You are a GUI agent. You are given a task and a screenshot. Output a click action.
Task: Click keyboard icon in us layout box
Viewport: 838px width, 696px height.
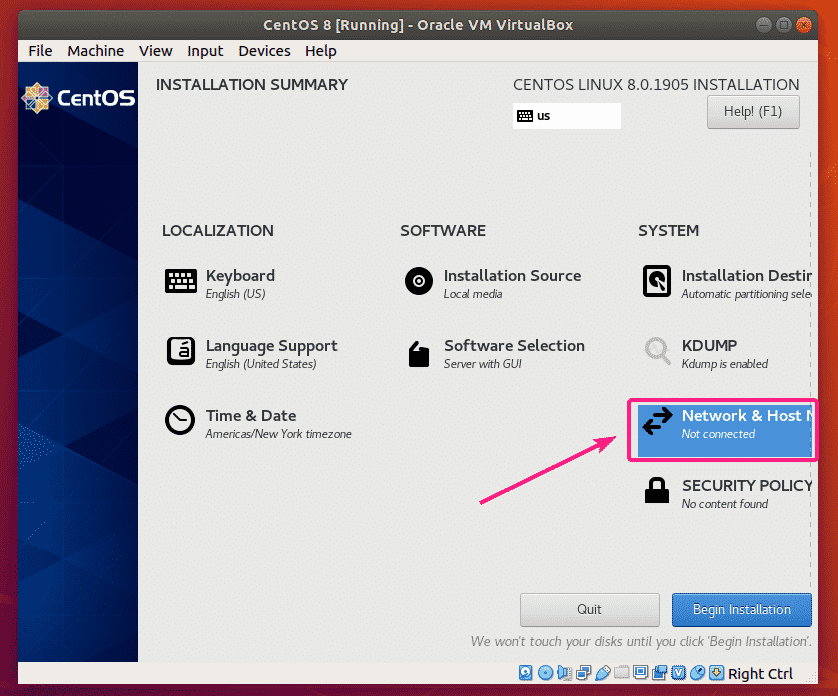click(525, 116)
